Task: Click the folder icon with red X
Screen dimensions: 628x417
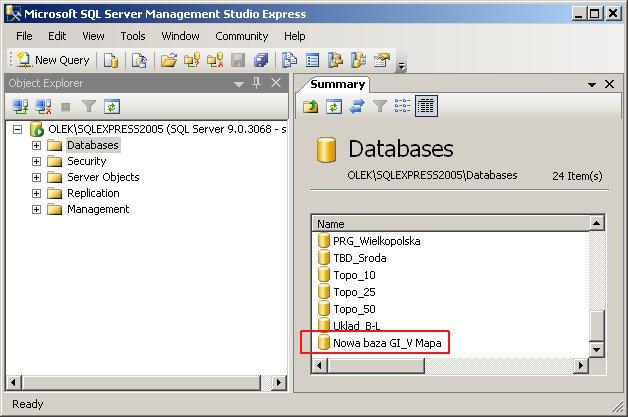Action: [215, 60]
